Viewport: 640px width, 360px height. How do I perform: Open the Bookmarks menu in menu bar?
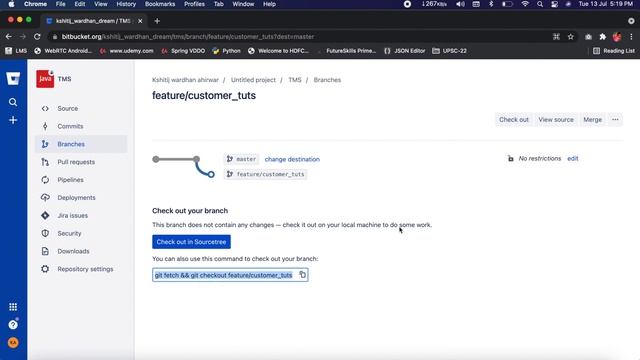click(x=160, y=4)
